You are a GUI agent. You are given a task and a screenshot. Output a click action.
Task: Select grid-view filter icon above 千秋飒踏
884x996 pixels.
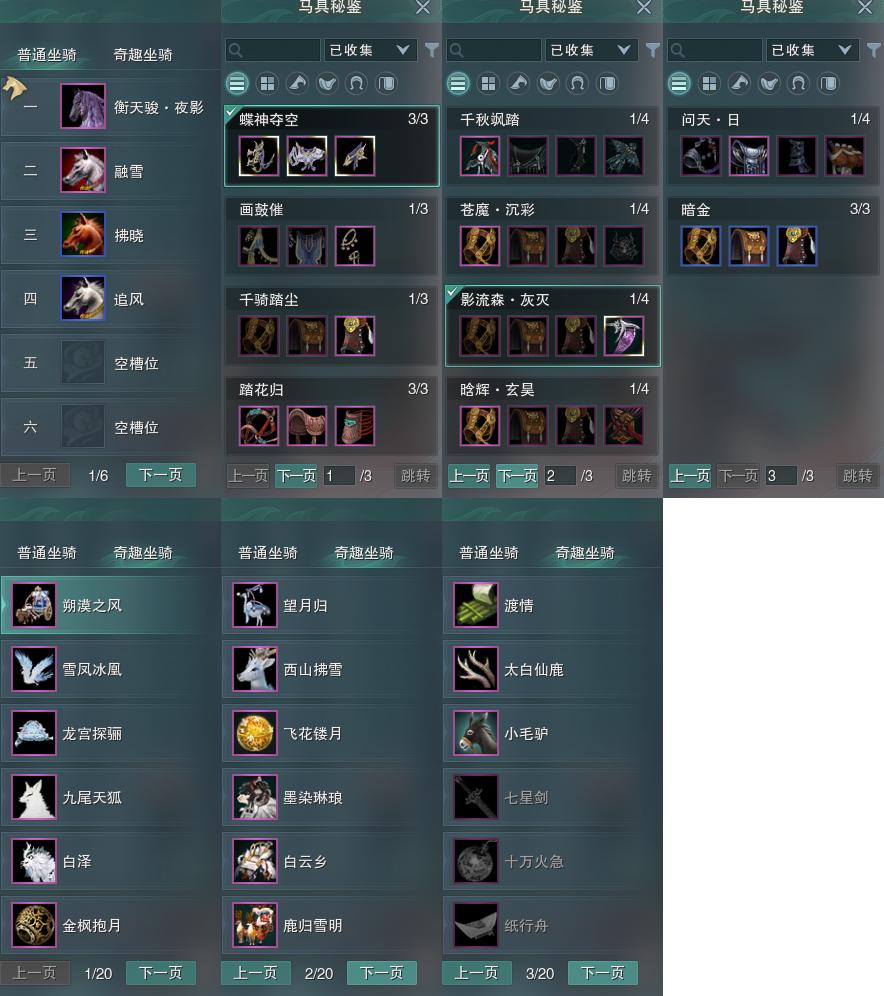pyautogui.click(x=488, y=83)
